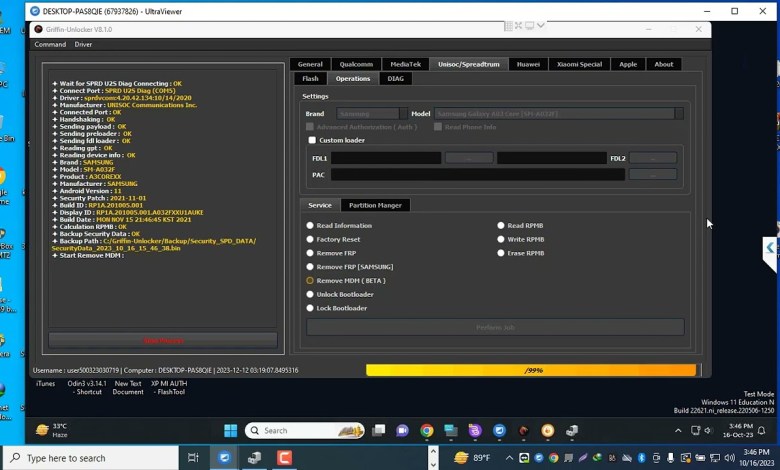Click the FDL2 file path field
Screen dimensions: 780x470
pyautogui.click(x=552, y=158)
